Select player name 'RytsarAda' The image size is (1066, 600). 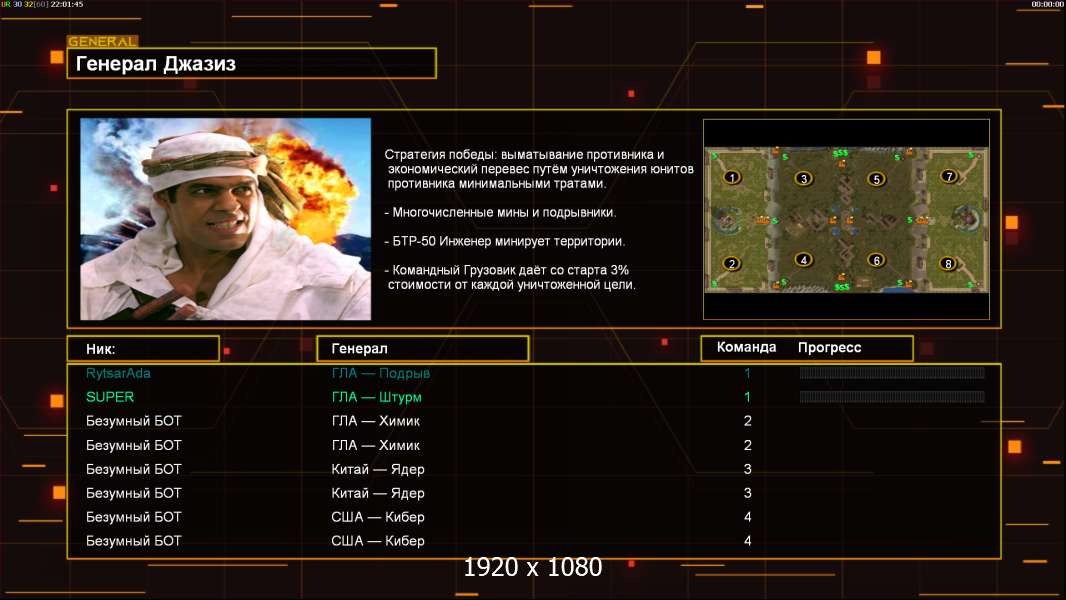[x=118, y=373]
